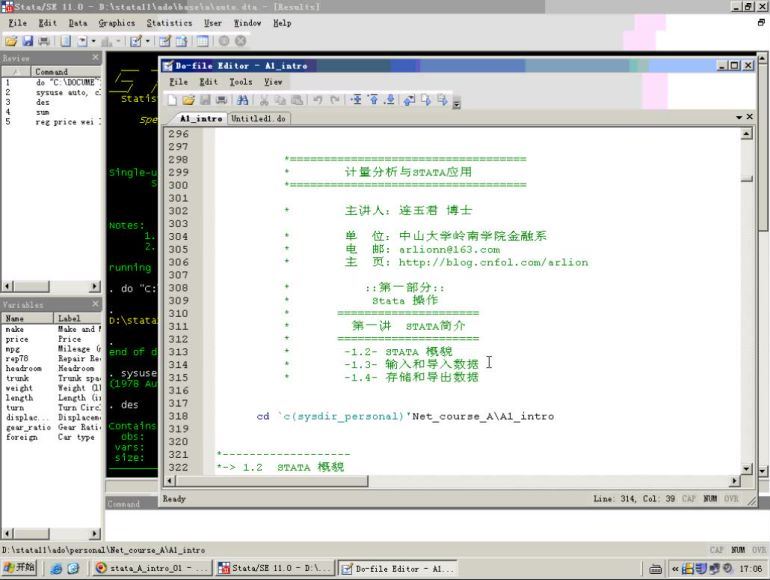
Task: Open the View menu in Do-file Editor
Action: 273,82
